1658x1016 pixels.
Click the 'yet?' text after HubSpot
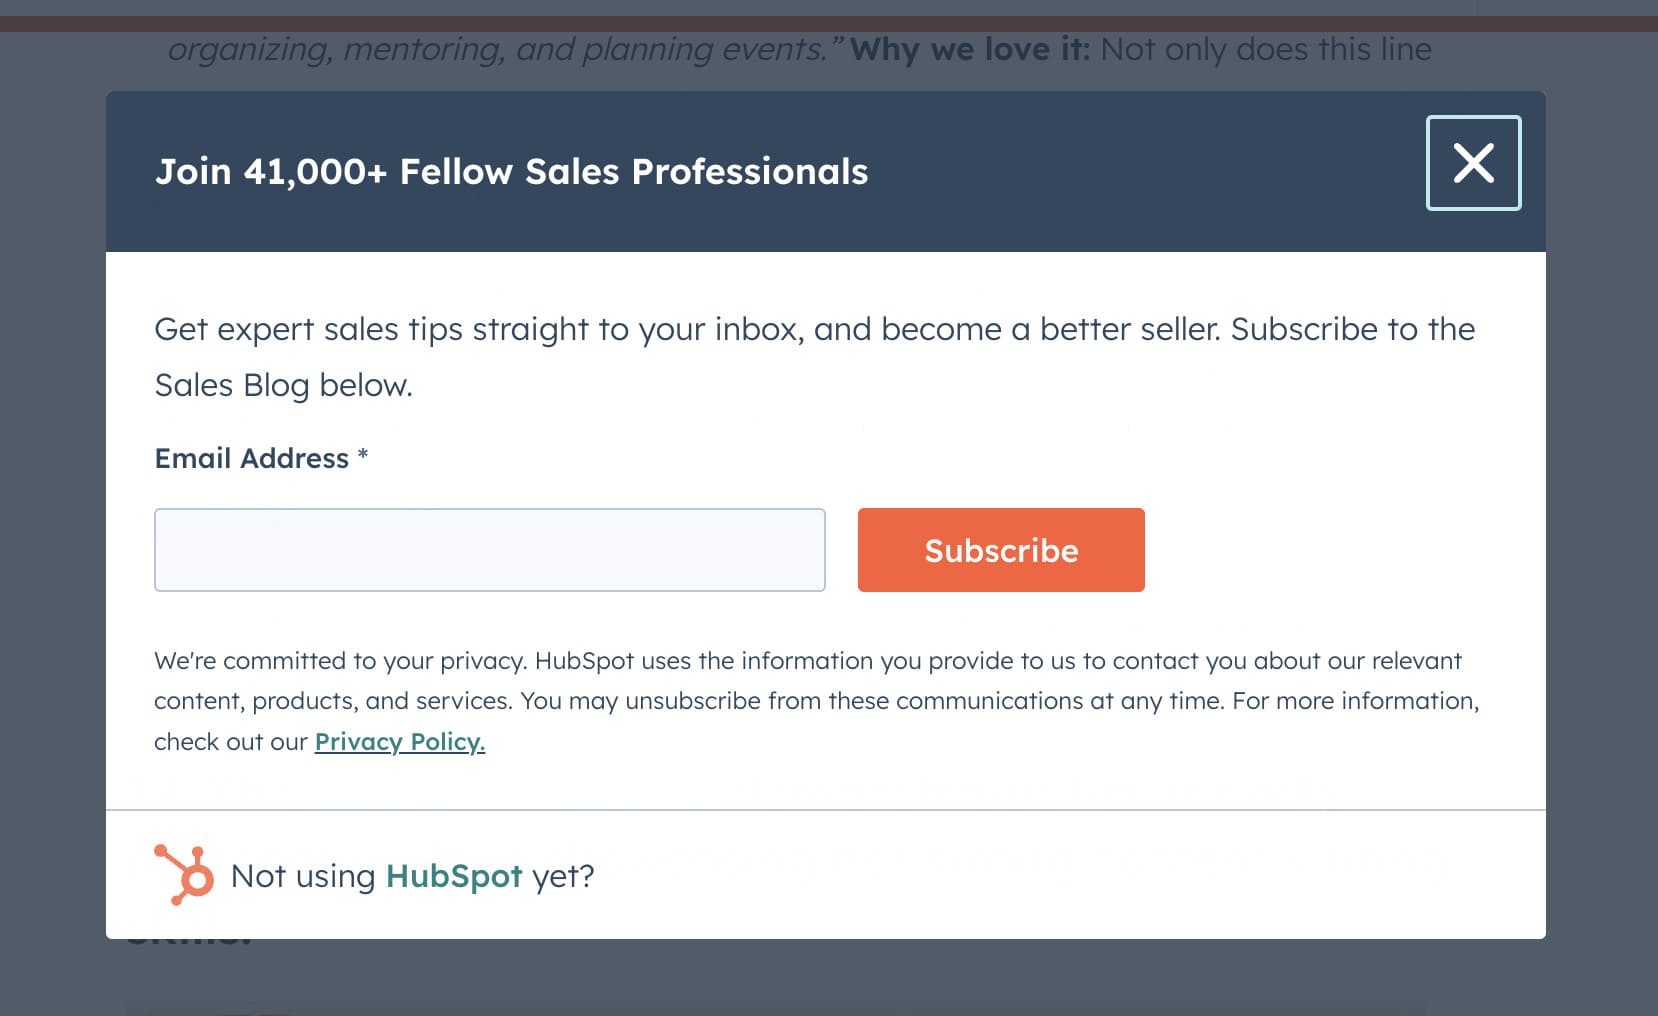click(563, 877)
